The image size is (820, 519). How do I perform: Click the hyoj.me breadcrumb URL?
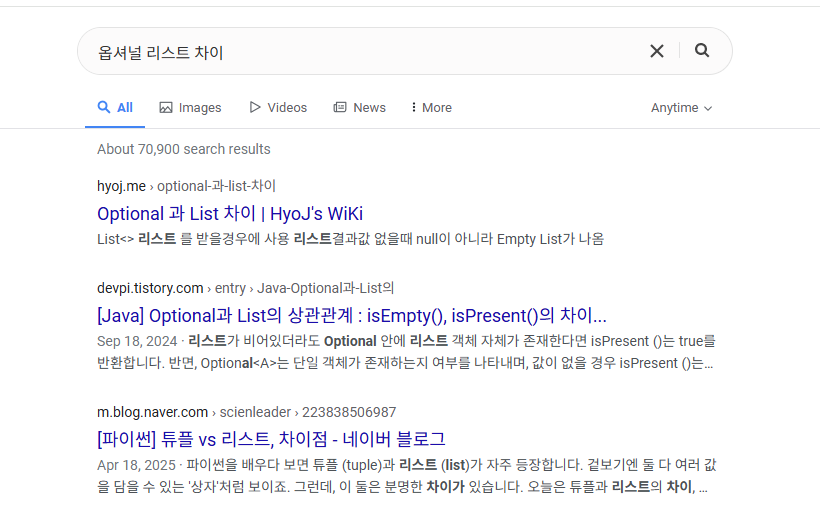pyautogui.click(x=186, y=186)
